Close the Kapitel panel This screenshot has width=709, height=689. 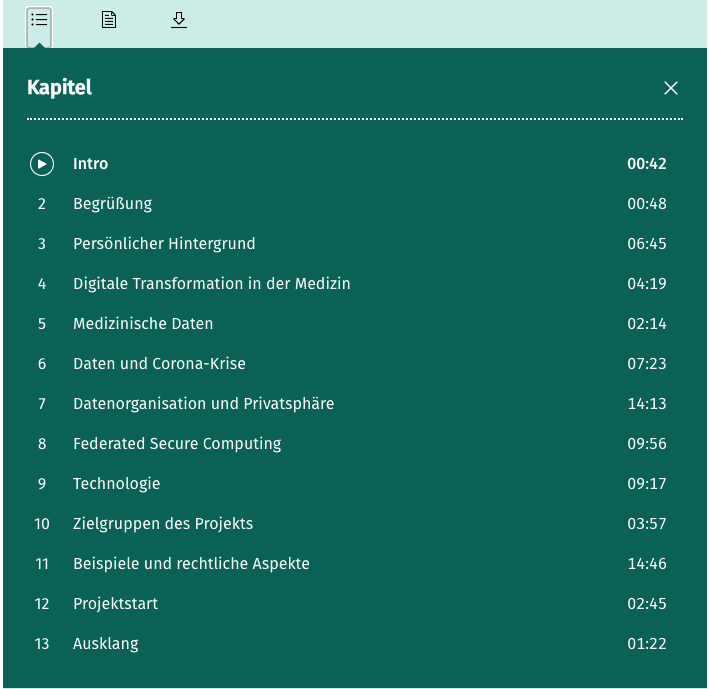click(671, 88)
